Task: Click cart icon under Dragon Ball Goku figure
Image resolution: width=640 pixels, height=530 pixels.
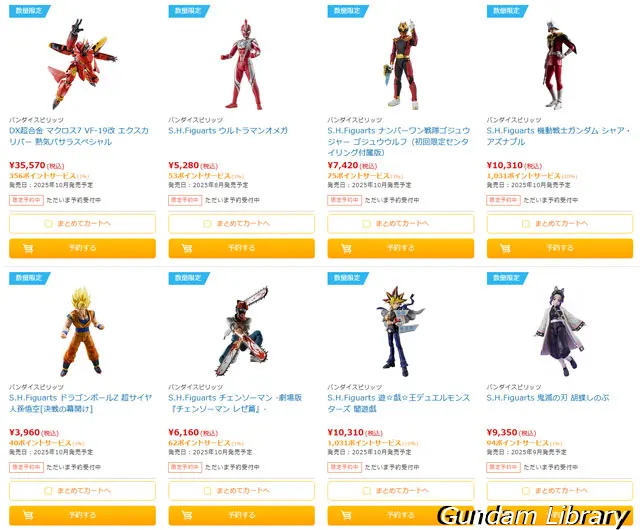Action: pyautogui.click(x=28, y=515)
